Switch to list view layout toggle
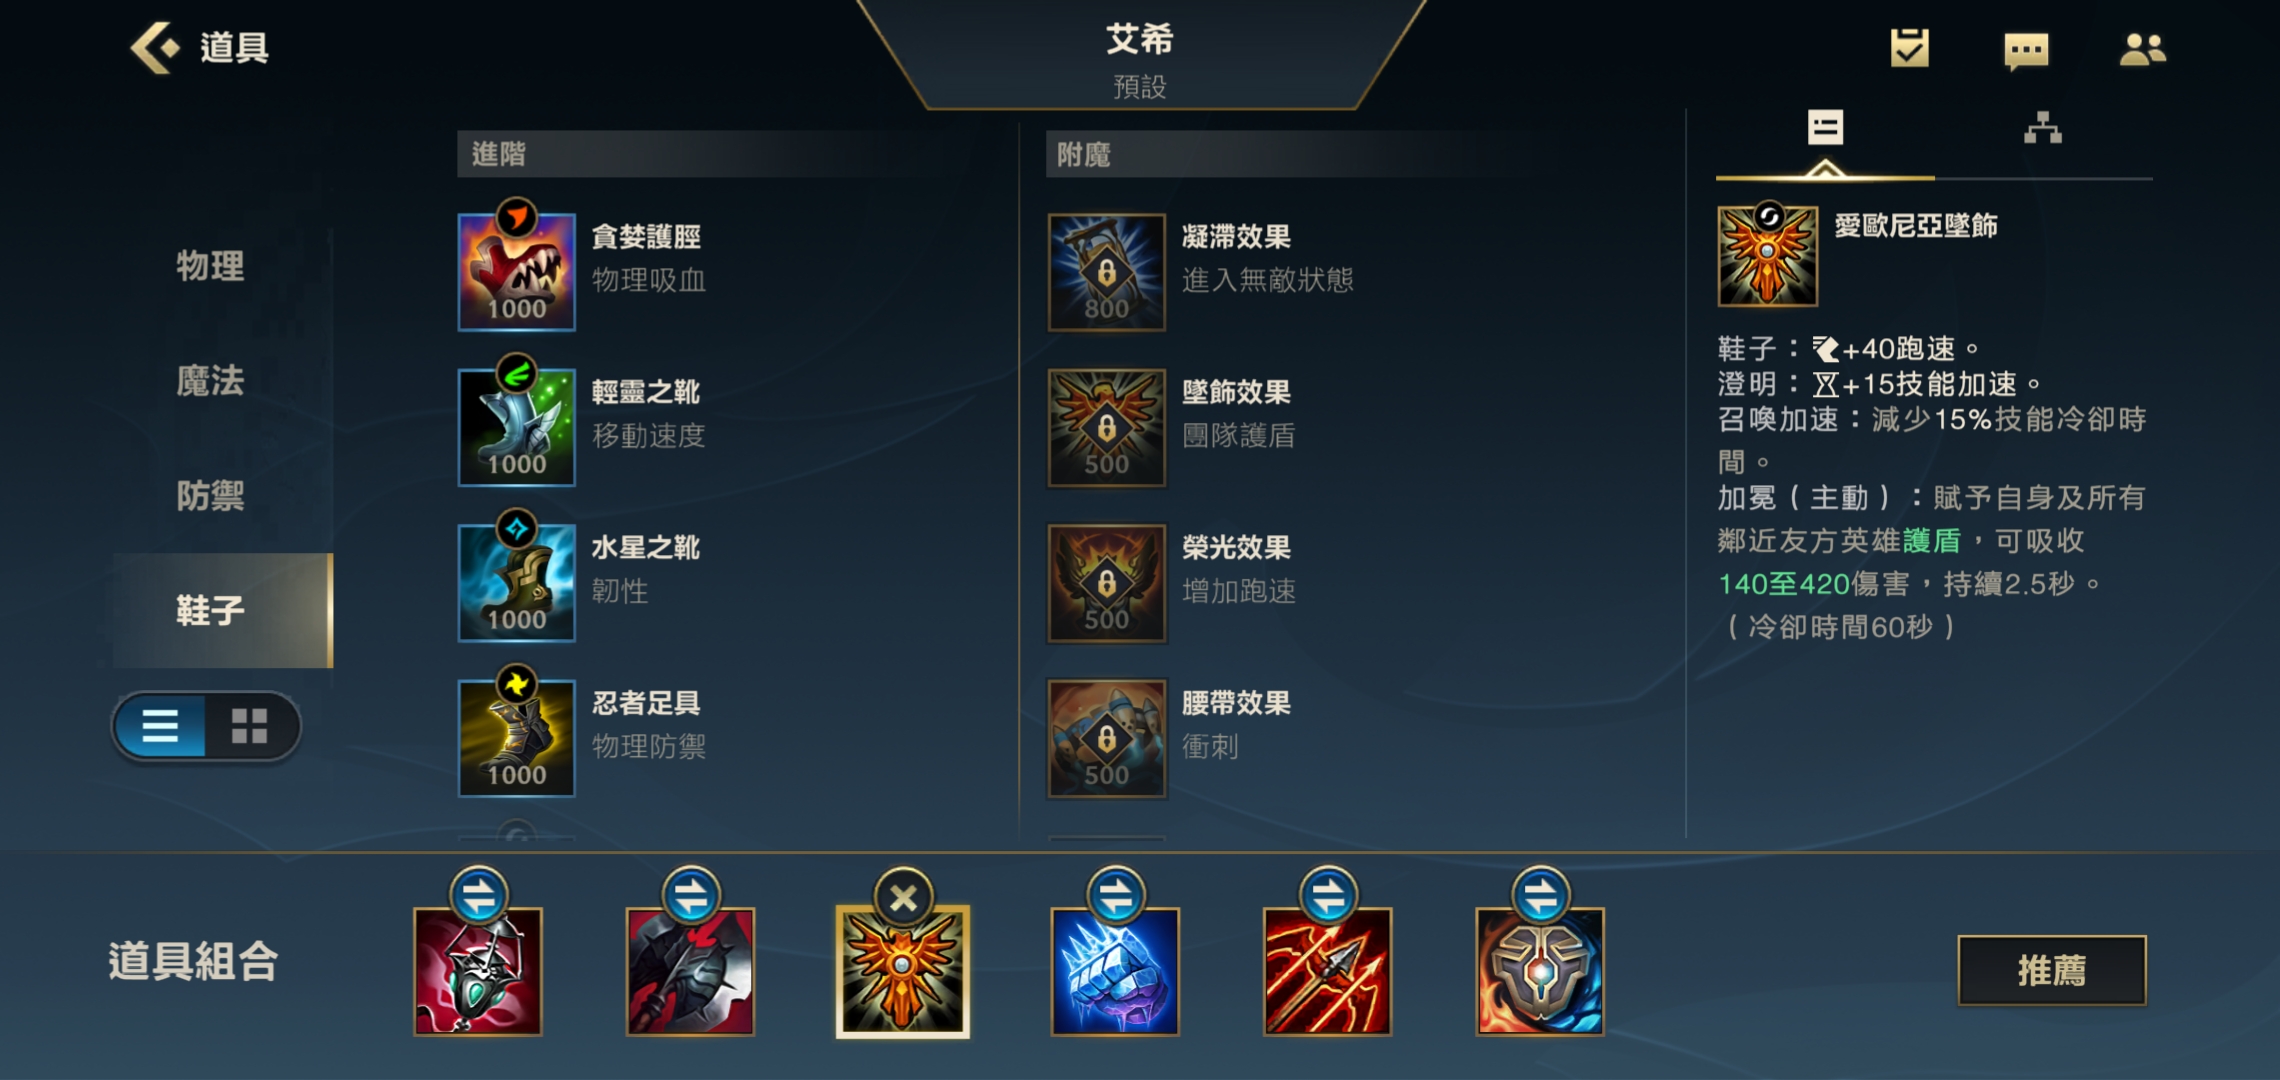 coord(160,726)
